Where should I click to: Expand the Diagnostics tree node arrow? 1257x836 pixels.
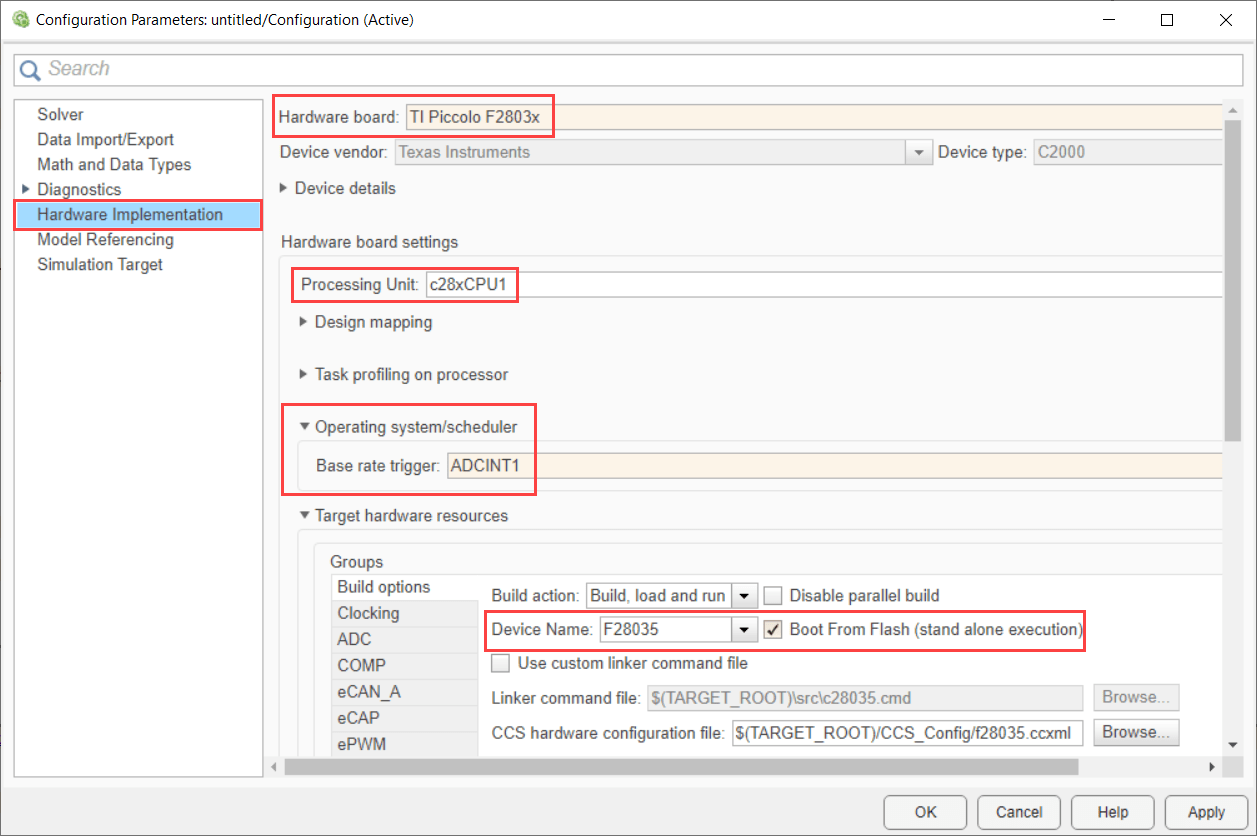[26, 189]
